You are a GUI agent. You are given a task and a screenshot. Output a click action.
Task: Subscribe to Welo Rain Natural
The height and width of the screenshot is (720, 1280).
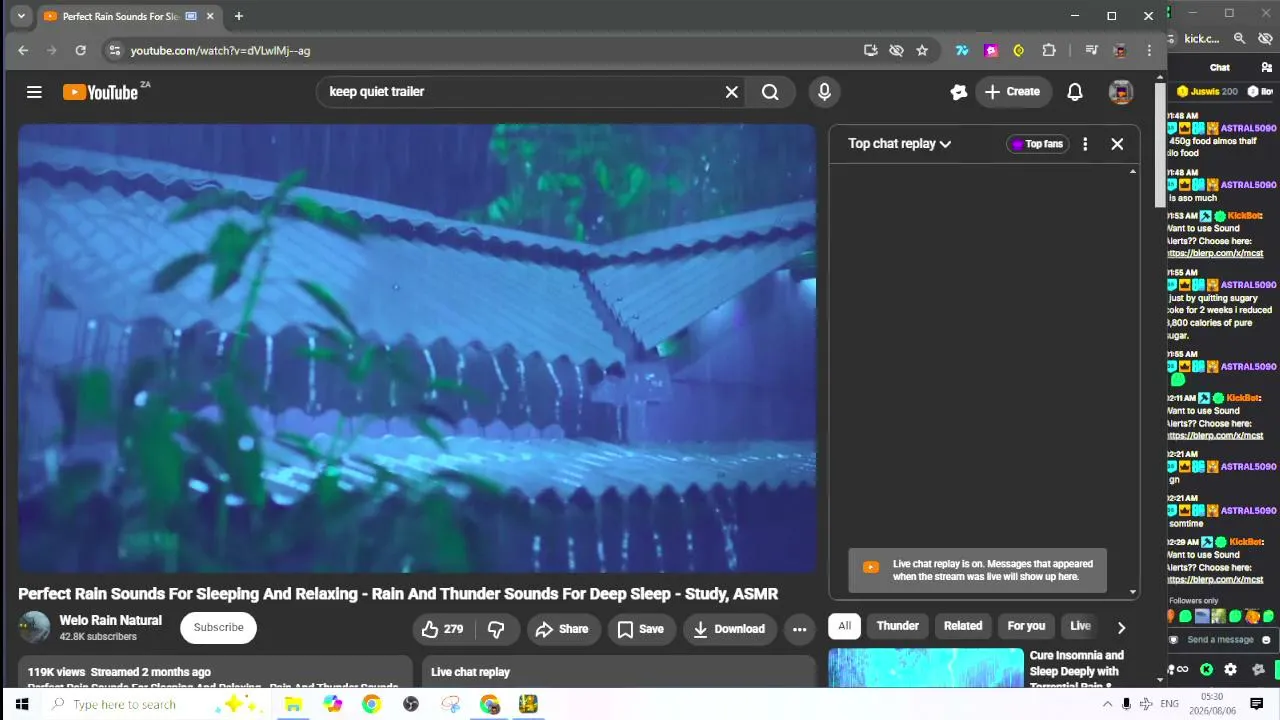click(x=218, y=628)
